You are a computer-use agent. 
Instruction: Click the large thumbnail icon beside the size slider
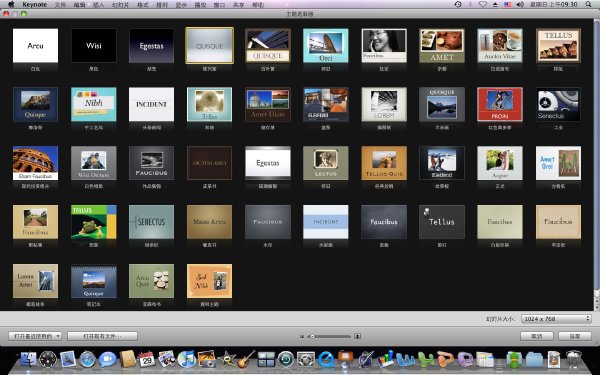[x=357, y=336]
